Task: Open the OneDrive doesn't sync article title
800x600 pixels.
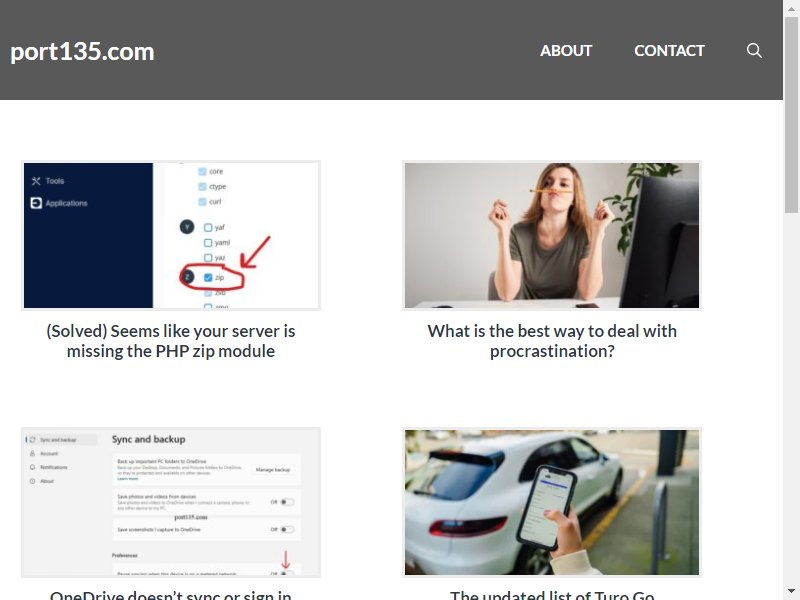Action: point(171,595)
